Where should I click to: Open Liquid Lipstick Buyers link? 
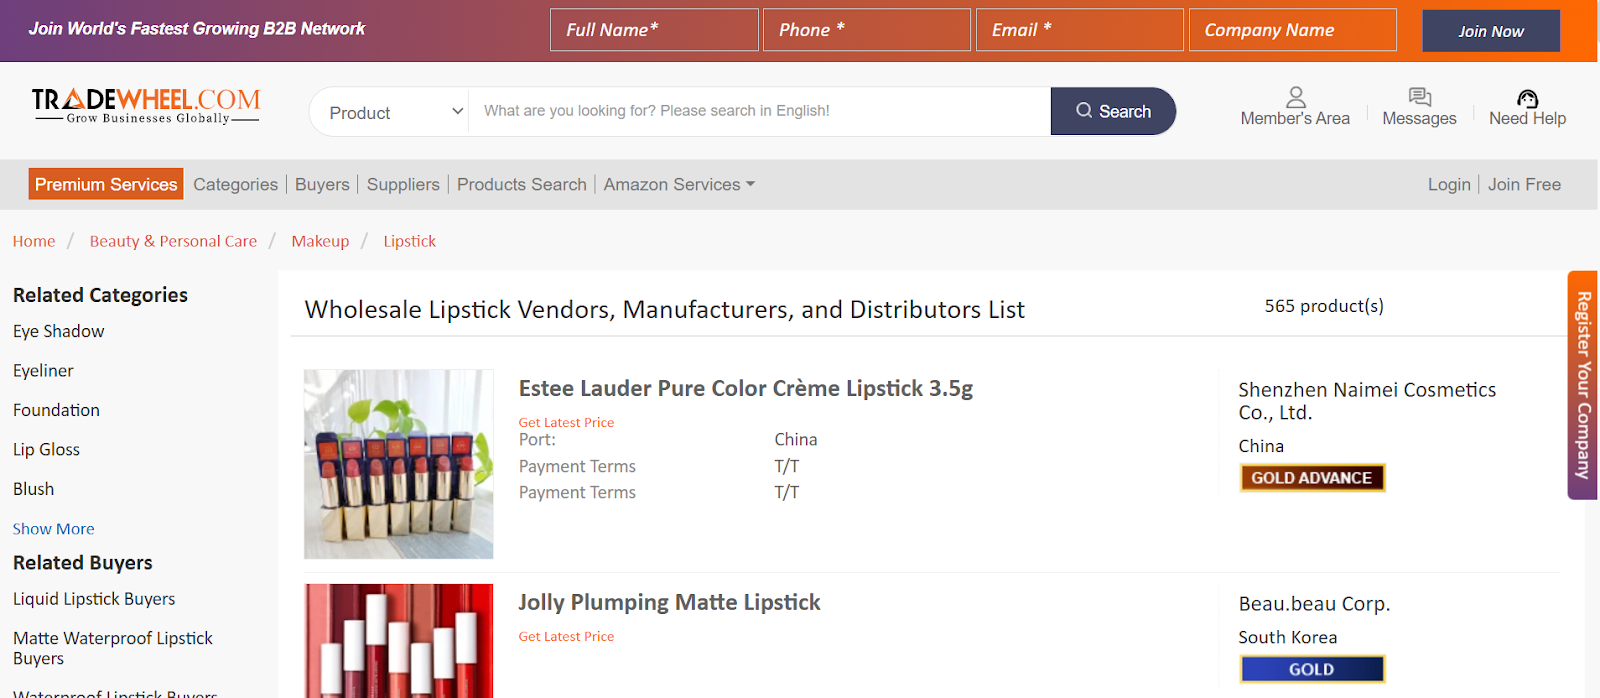(x=94, y=599)
